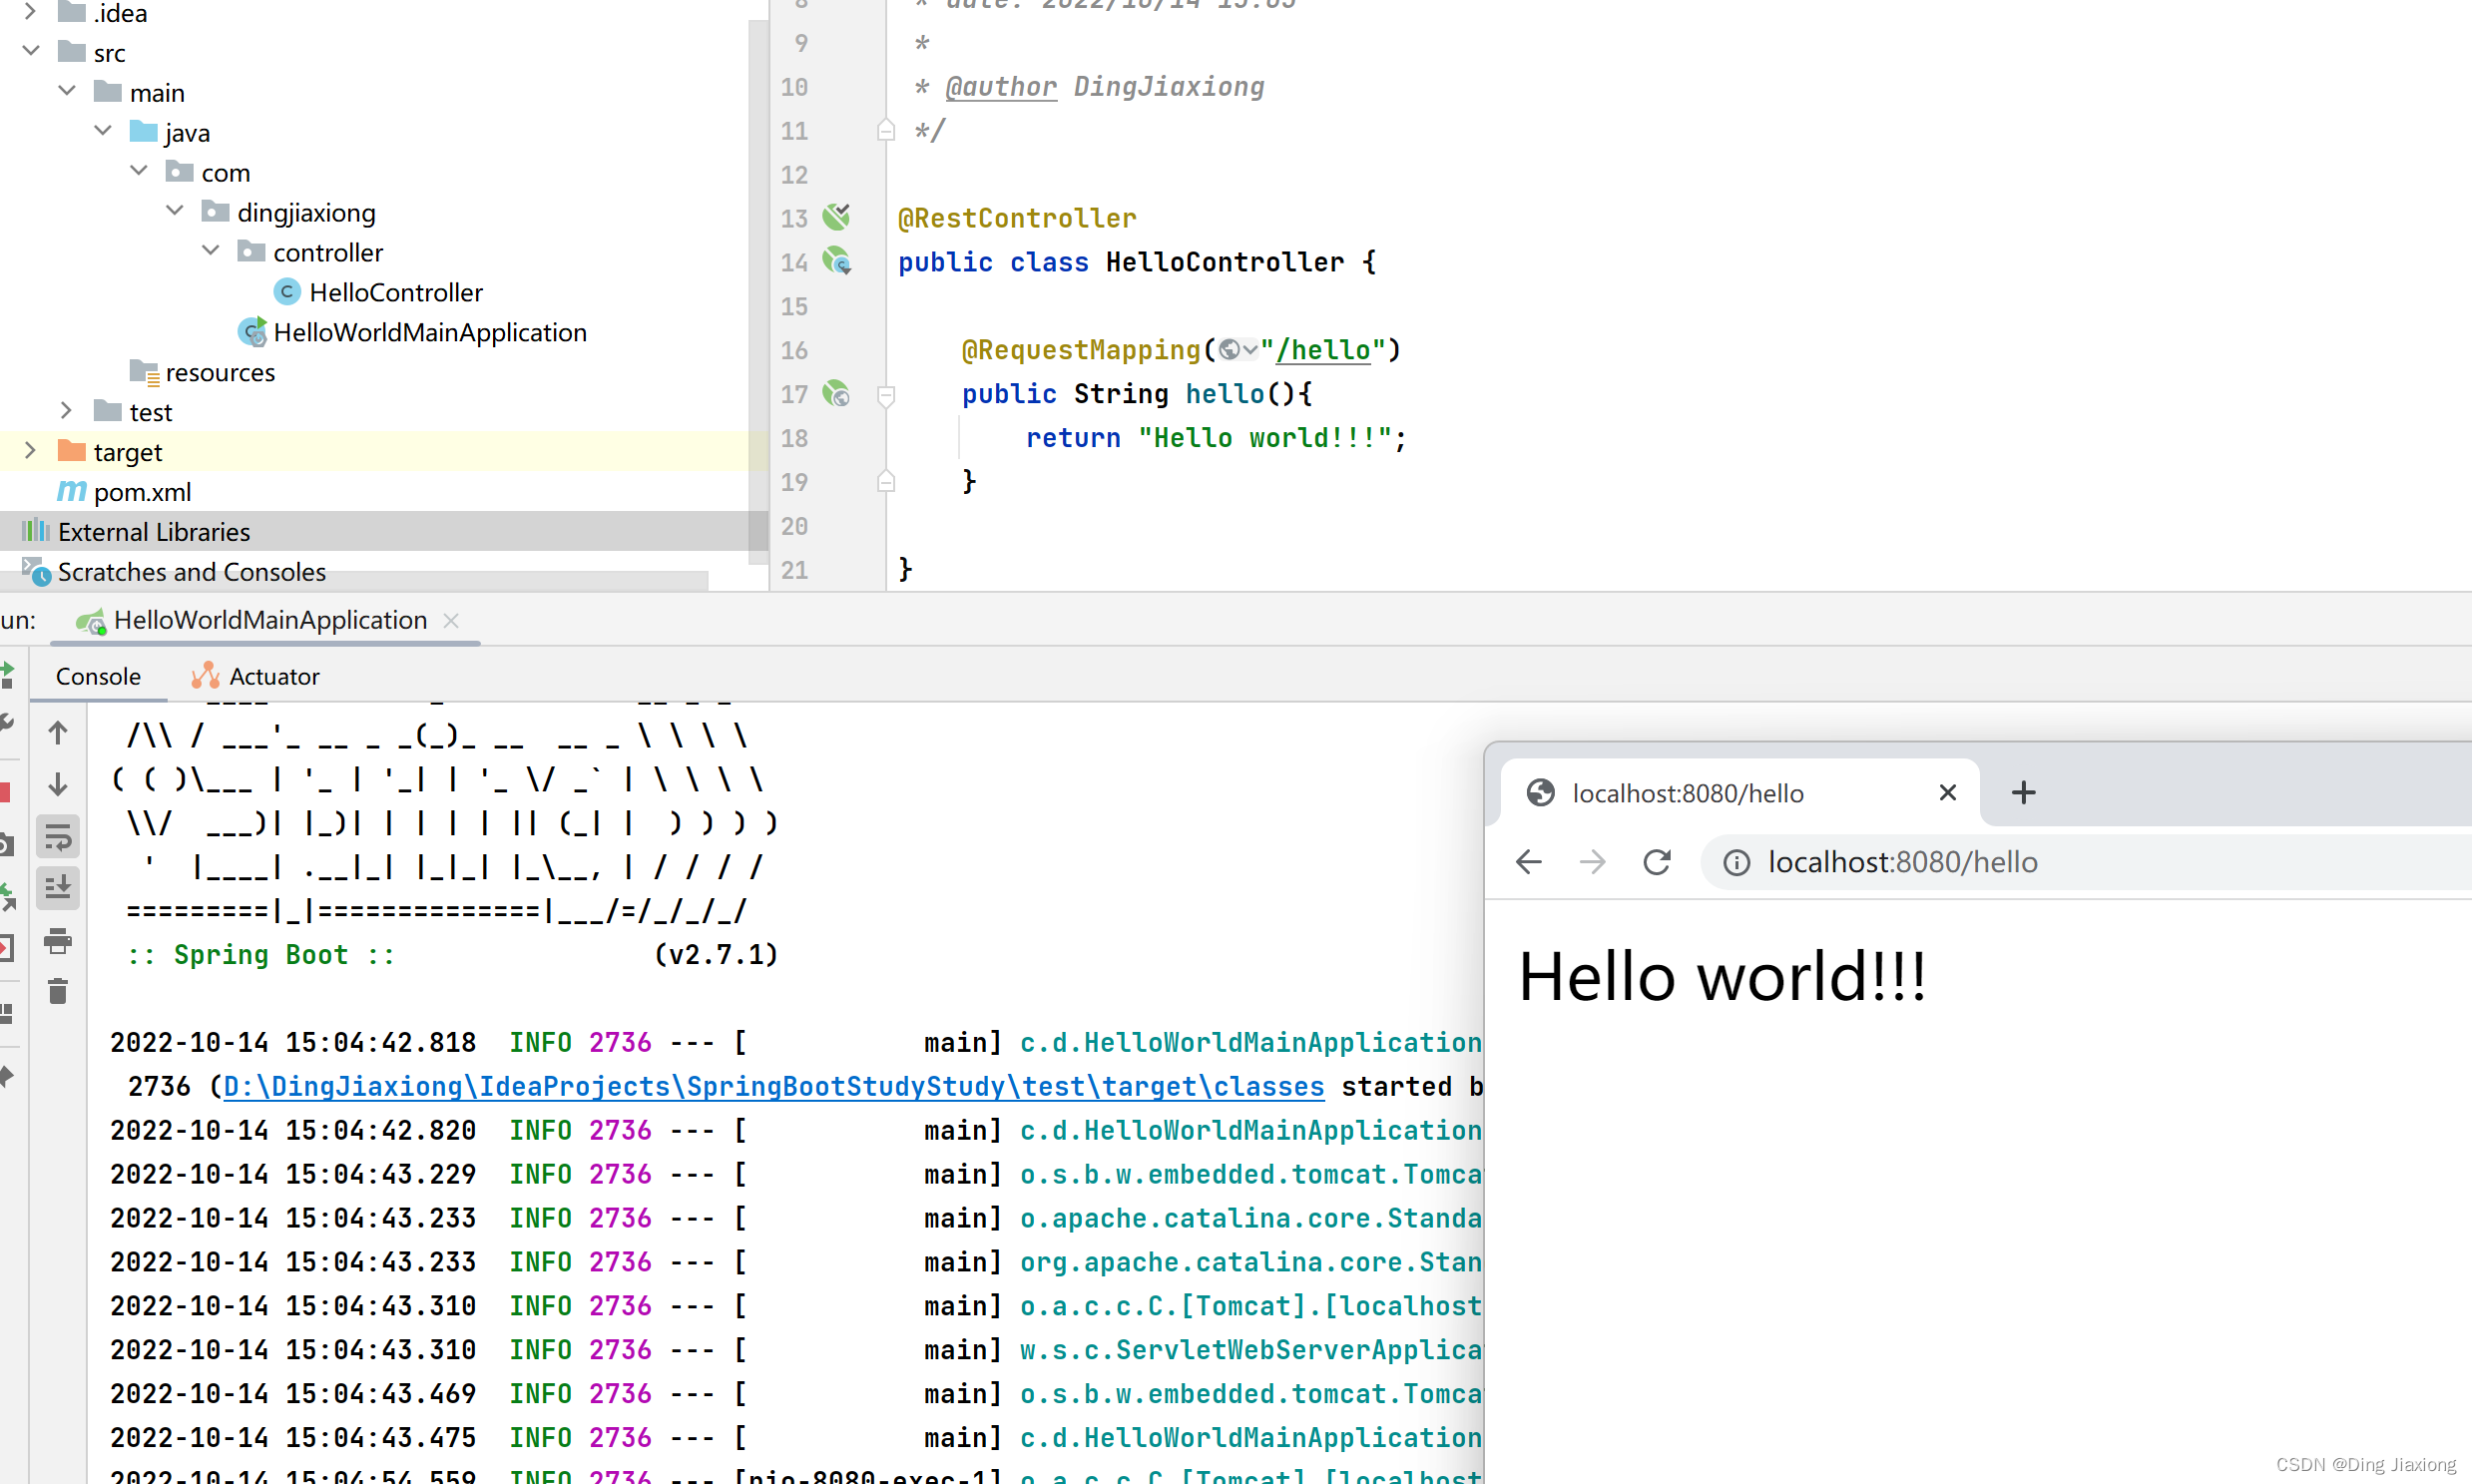Click the browser forward button

(x=1593, y=862)
